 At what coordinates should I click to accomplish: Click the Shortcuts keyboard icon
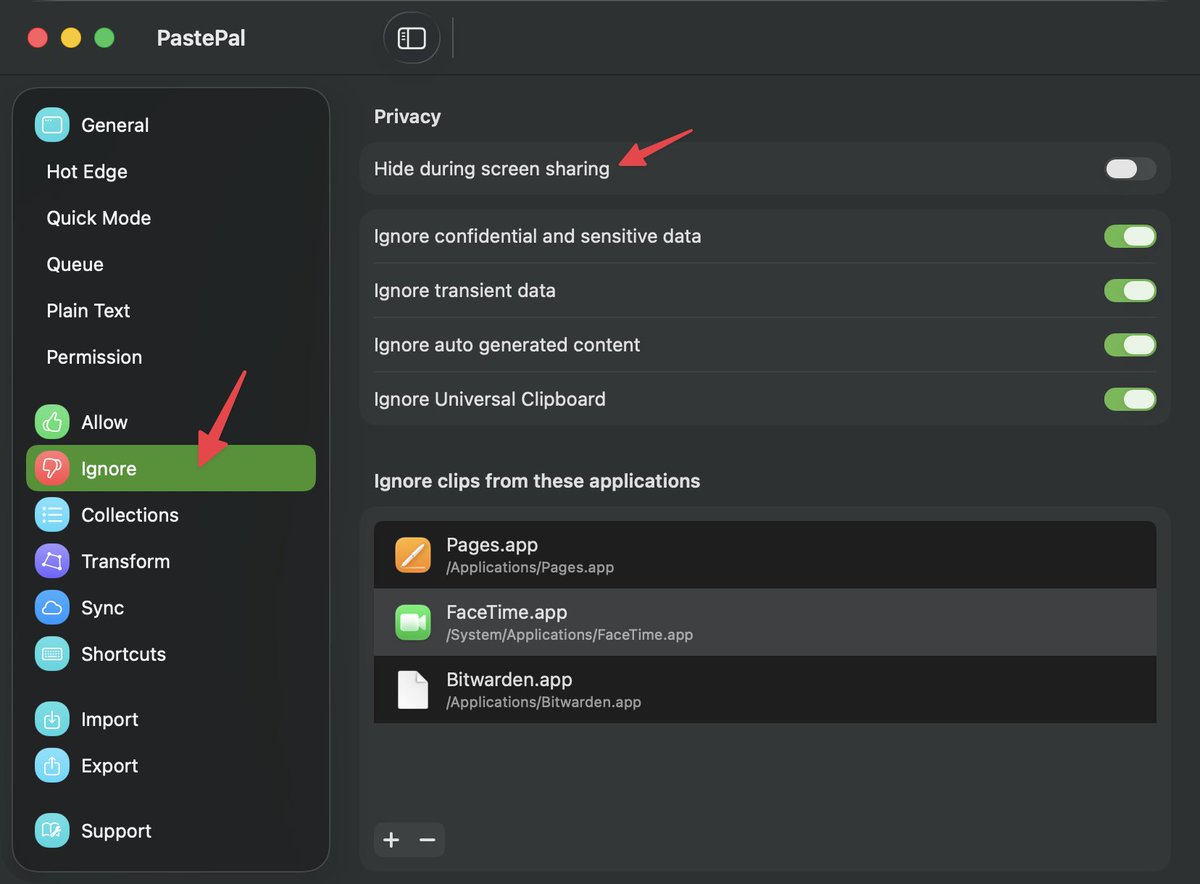coord(52,654)
